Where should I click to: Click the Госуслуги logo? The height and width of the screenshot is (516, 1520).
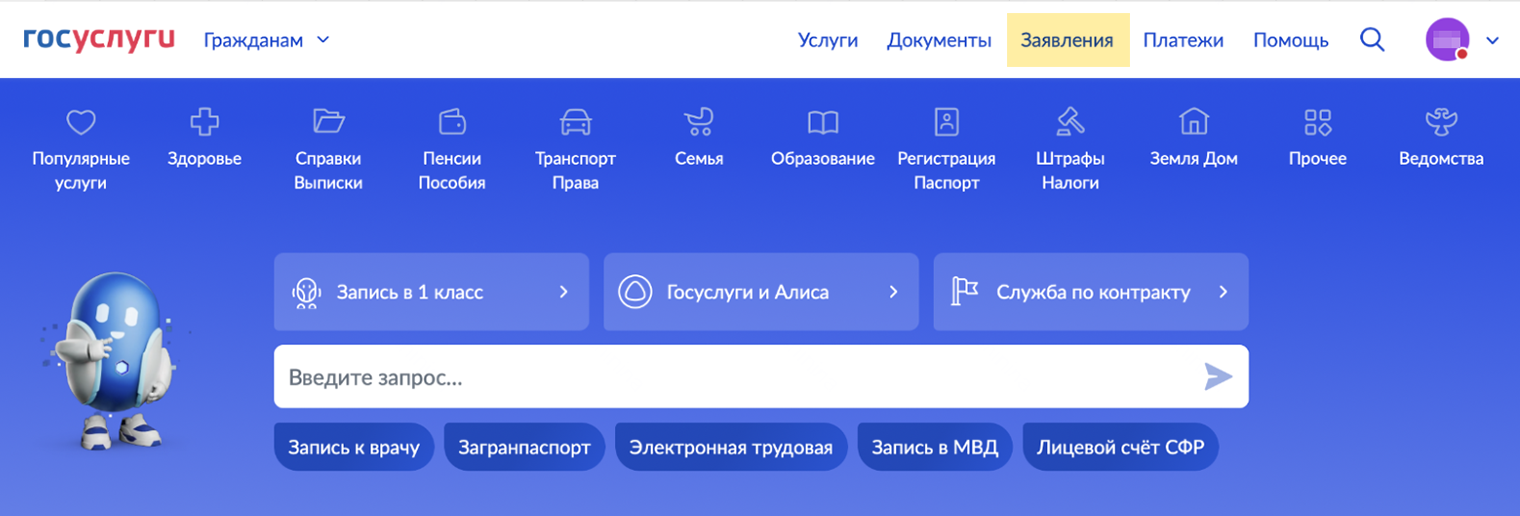99,40
